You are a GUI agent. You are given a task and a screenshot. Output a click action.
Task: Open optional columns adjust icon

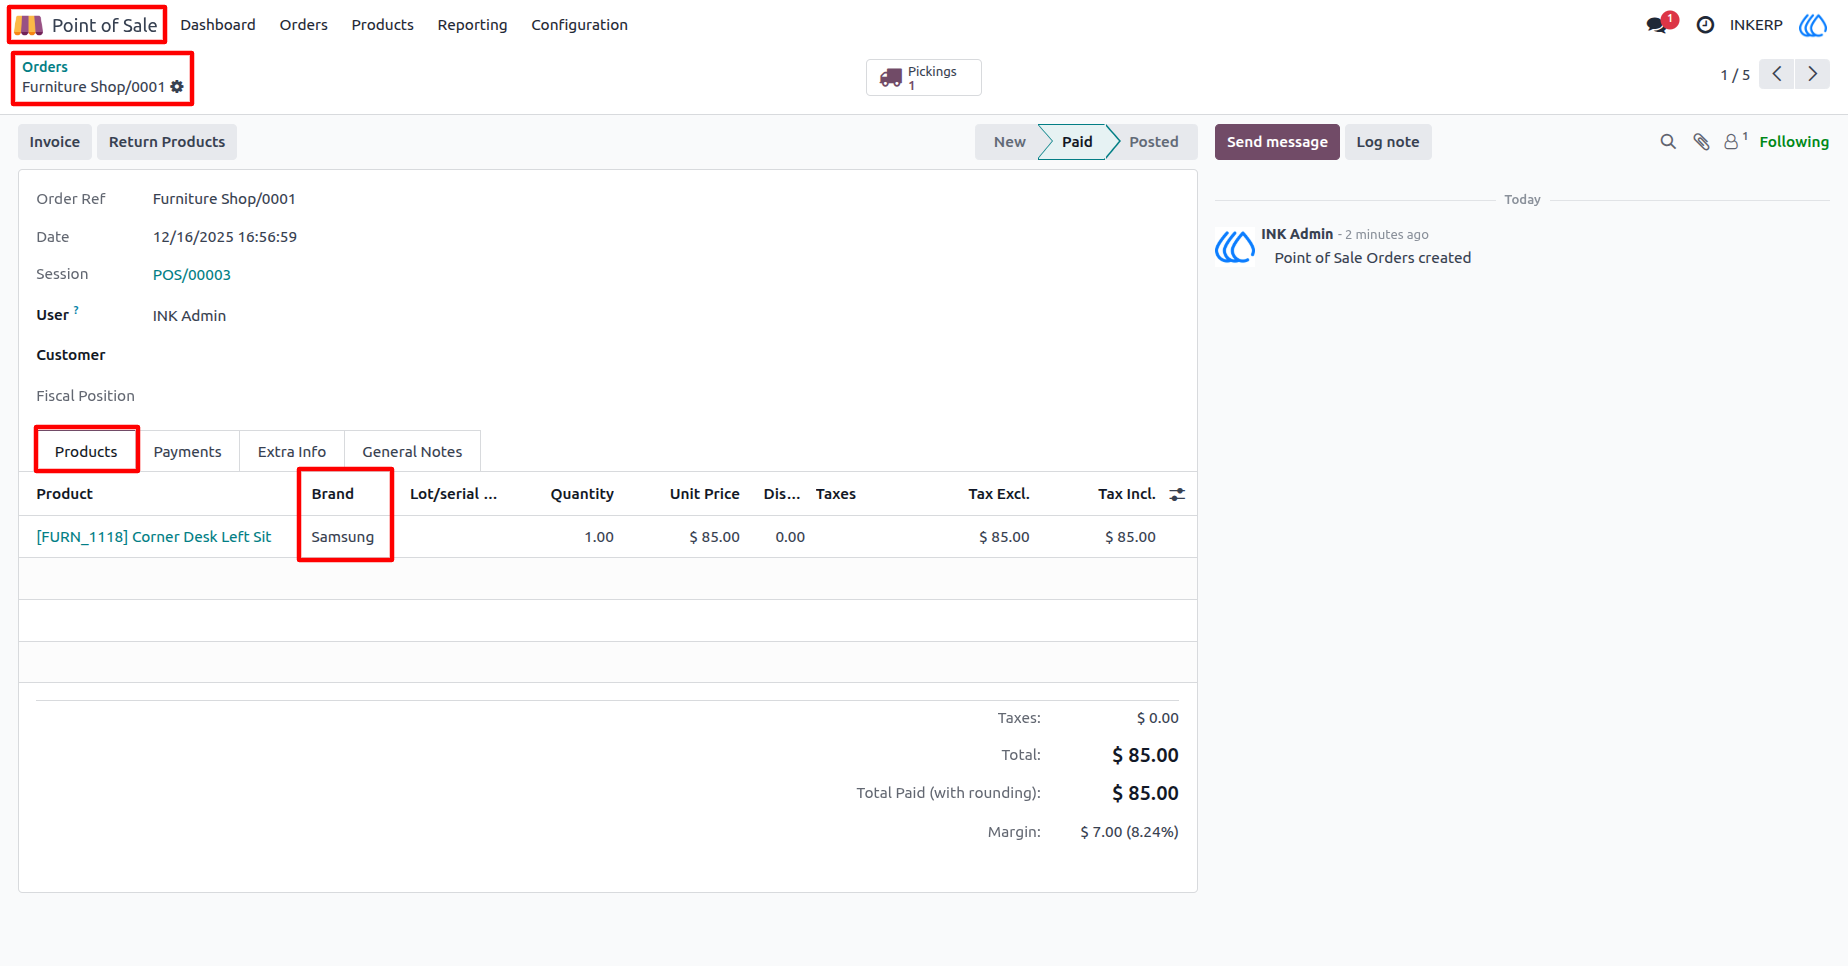1177,494
